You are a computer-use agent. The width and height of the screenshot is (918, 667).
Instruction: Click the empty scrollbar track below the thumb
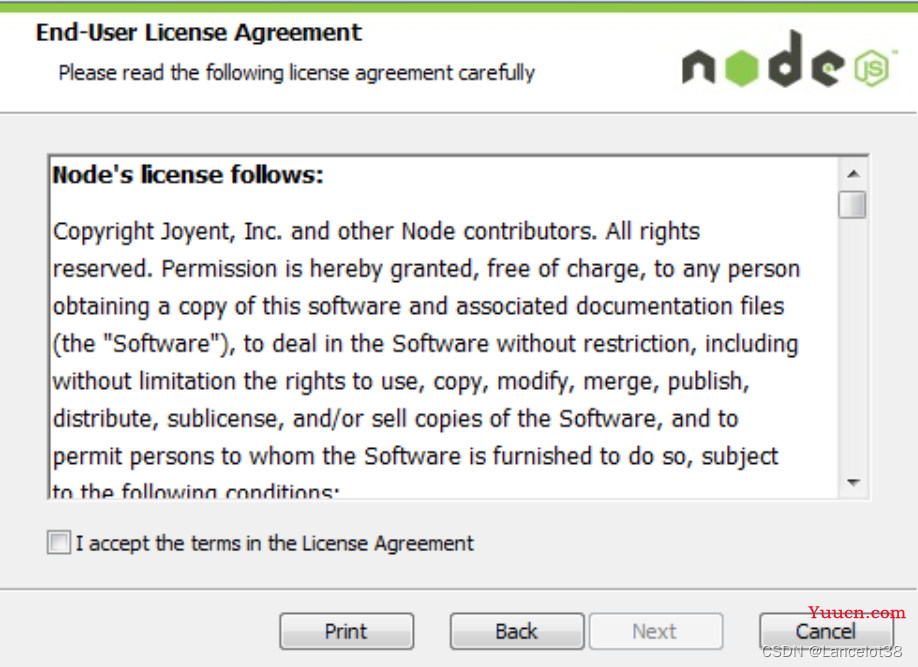click(x=852, y=344)
